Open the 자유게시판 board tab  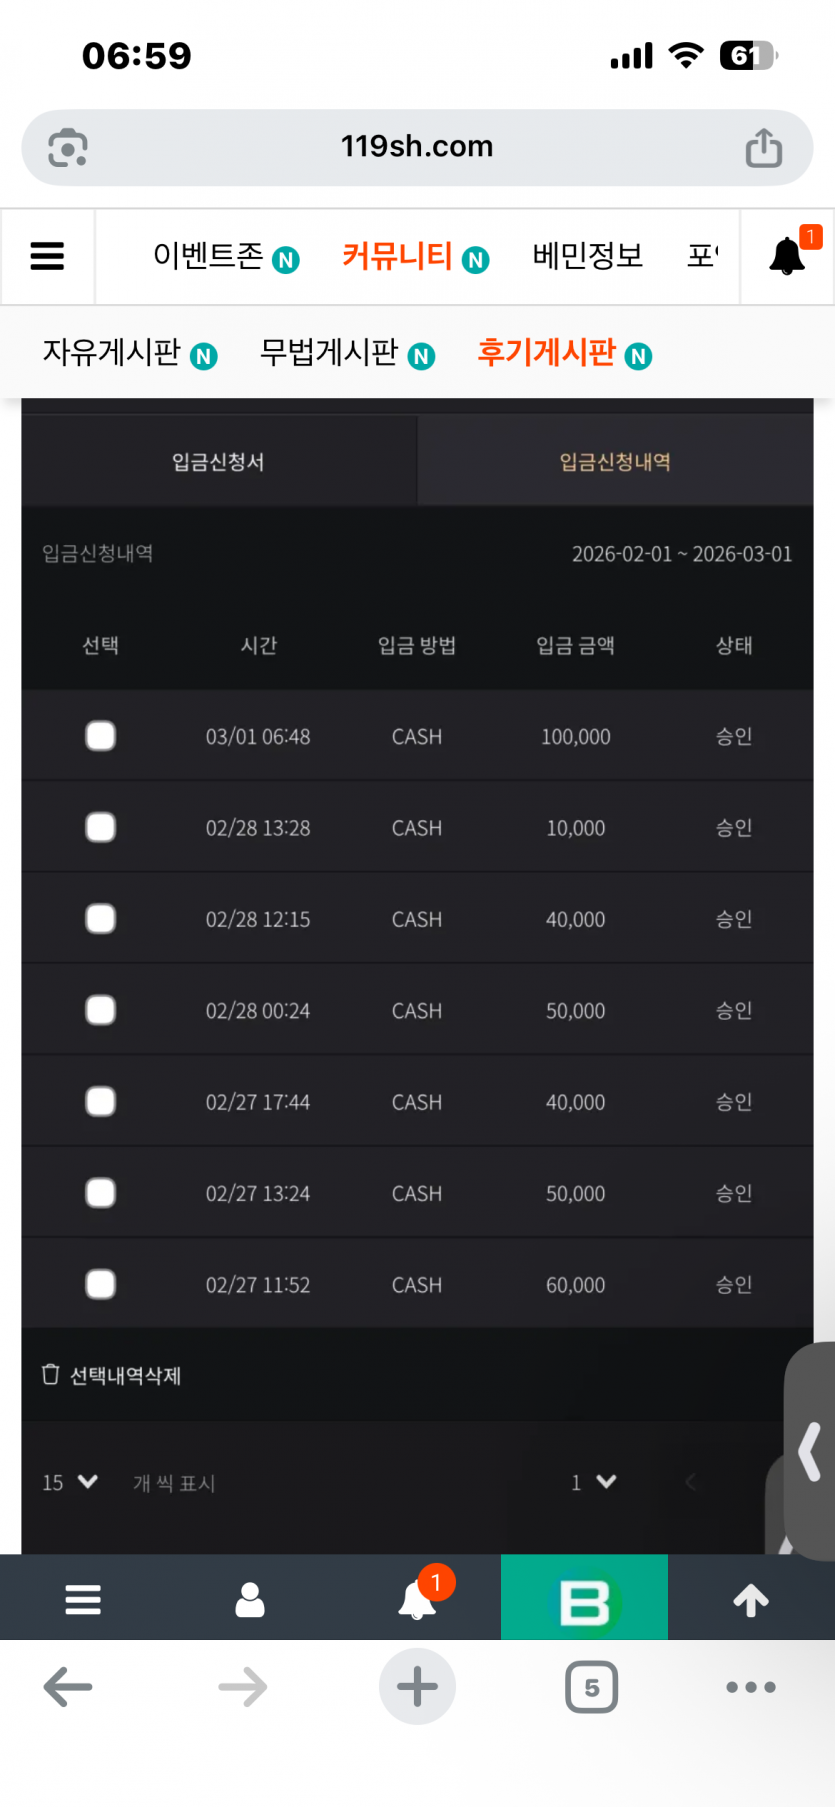pyautogui.click(x=129, y=353)
